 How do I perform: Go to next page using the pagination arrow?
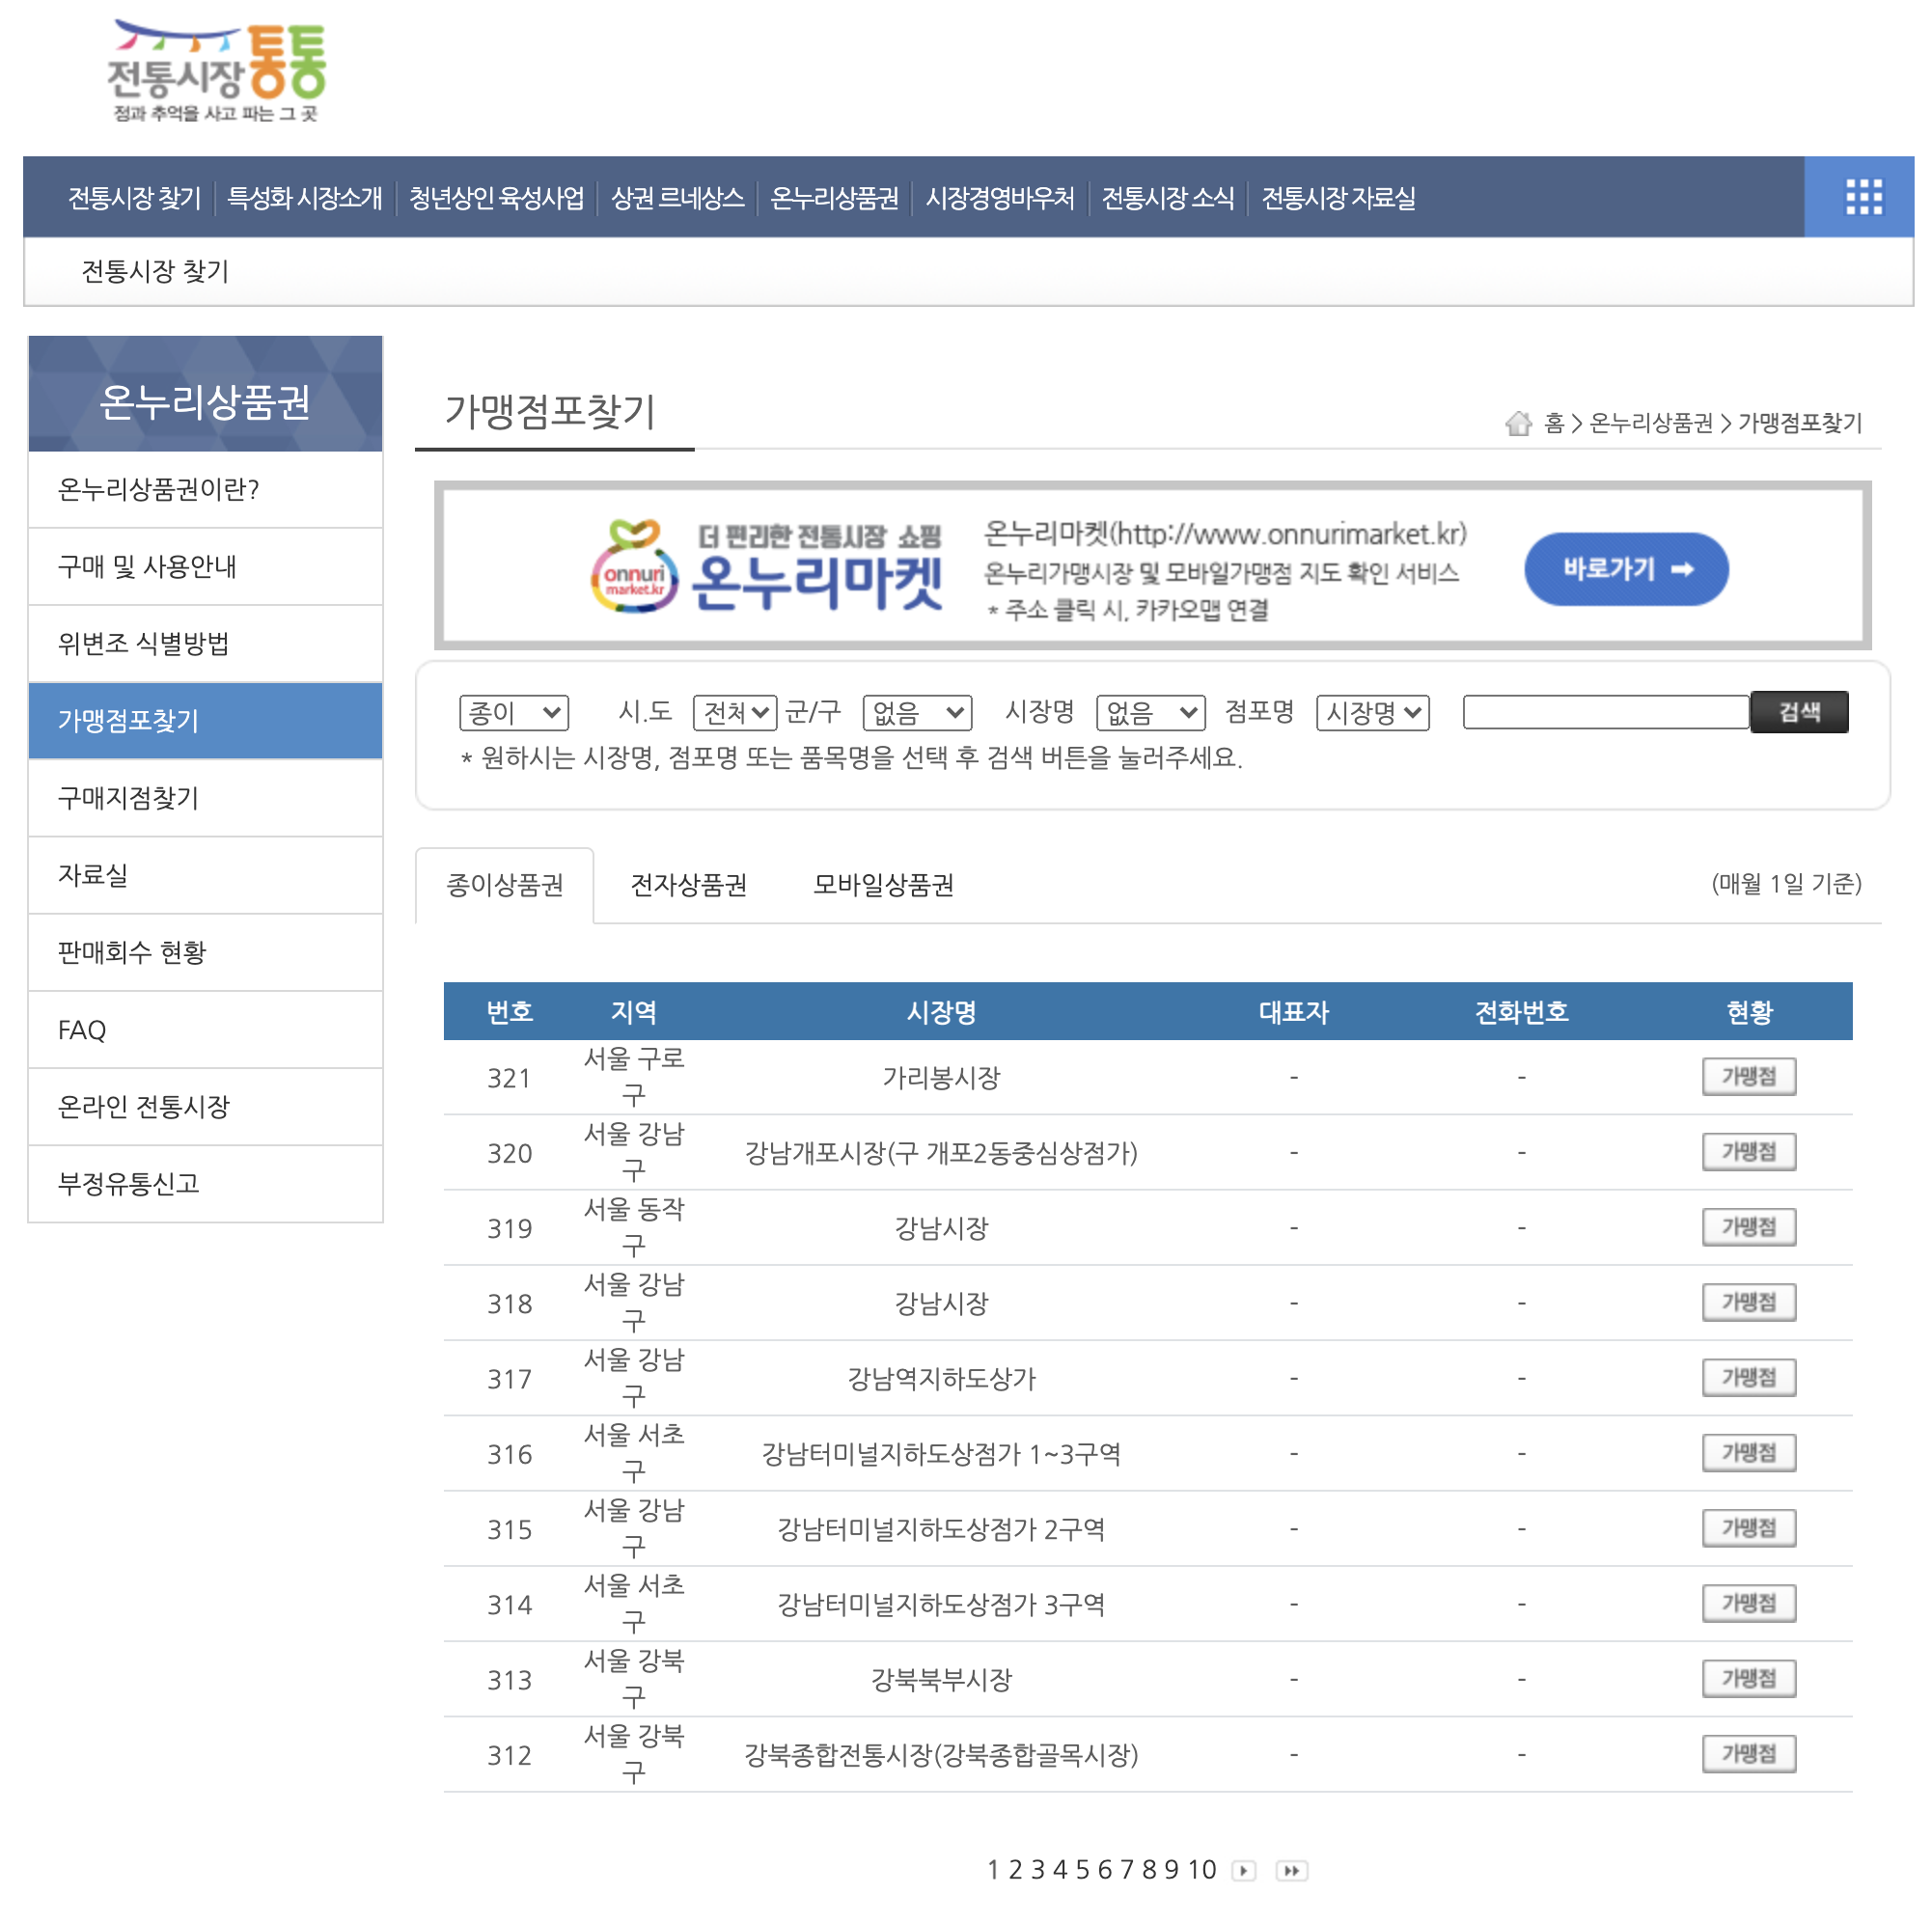[x=1243, y=1870]
